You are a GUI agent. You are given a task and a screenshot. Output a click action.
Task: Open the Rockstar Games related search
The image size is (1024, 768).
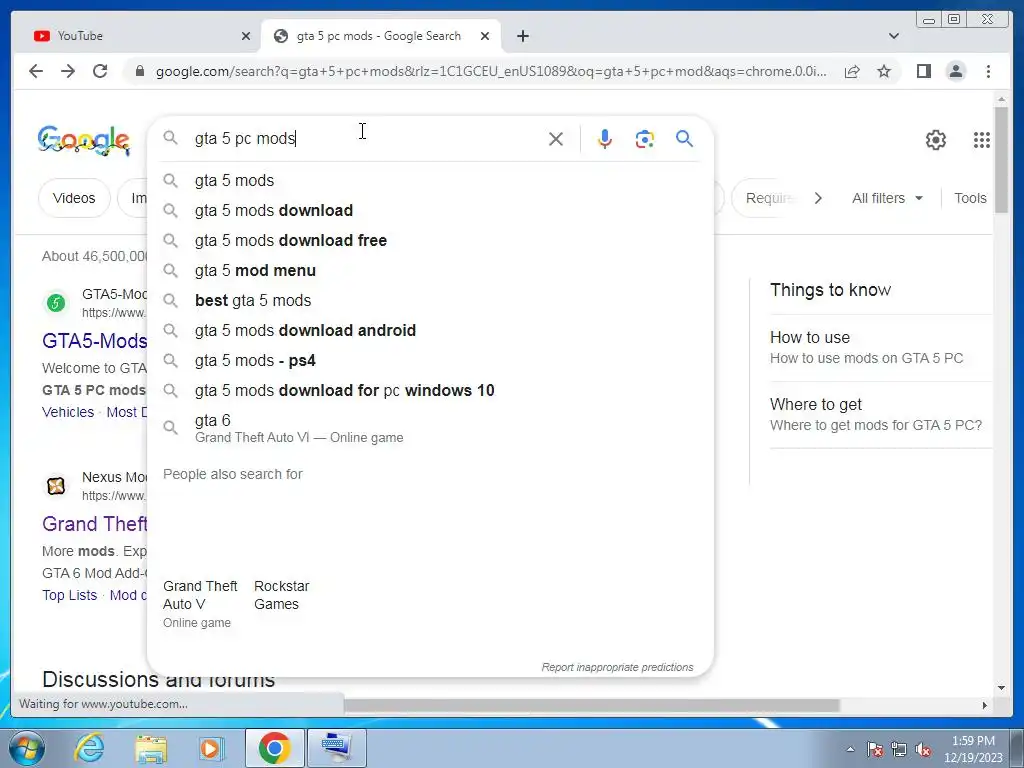click(281, 595)
